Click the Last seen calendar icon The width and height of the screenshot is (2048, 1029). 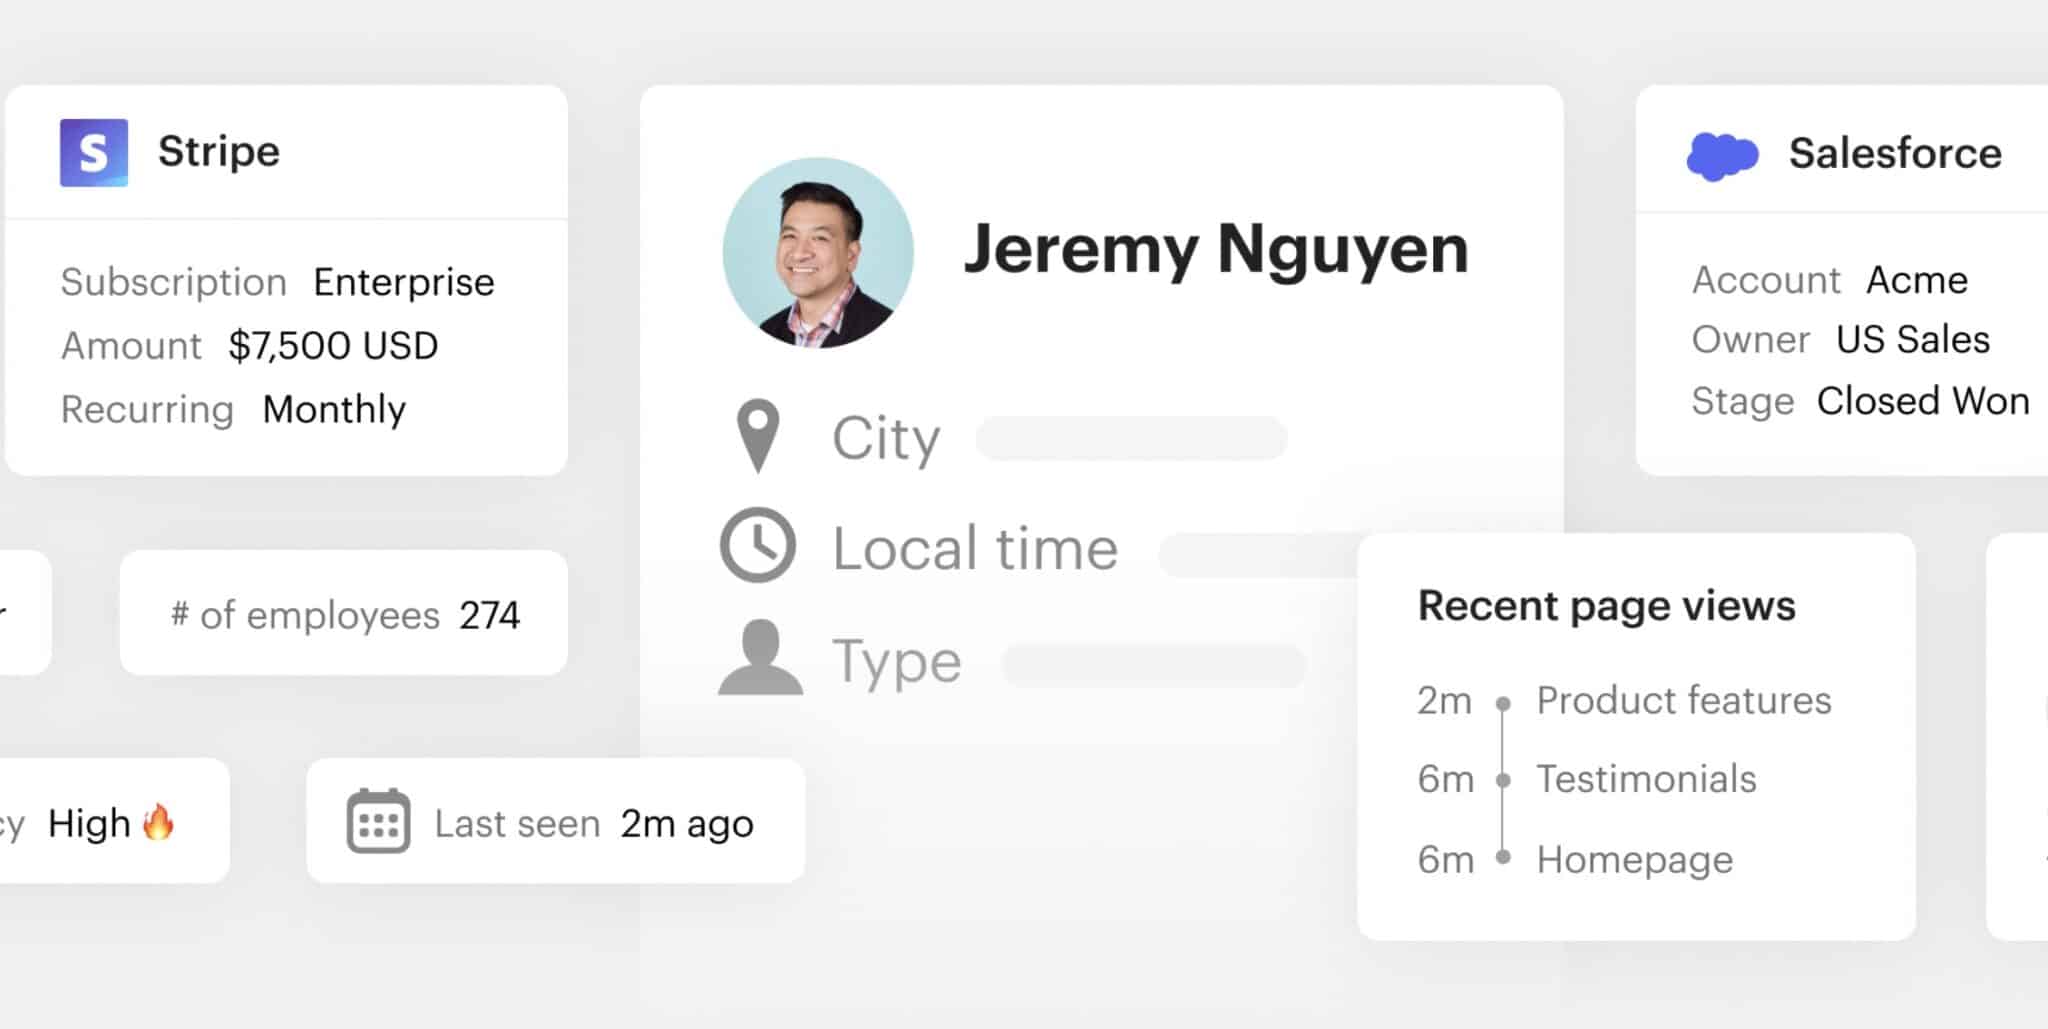pos(378,821)
